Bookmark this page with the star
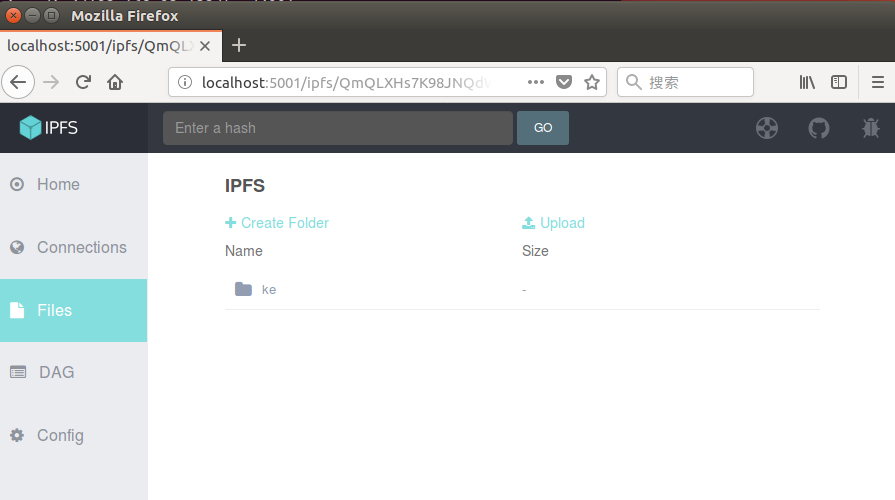Image resolution: width=895 pixels, height=500 pixels. point(592,82)
